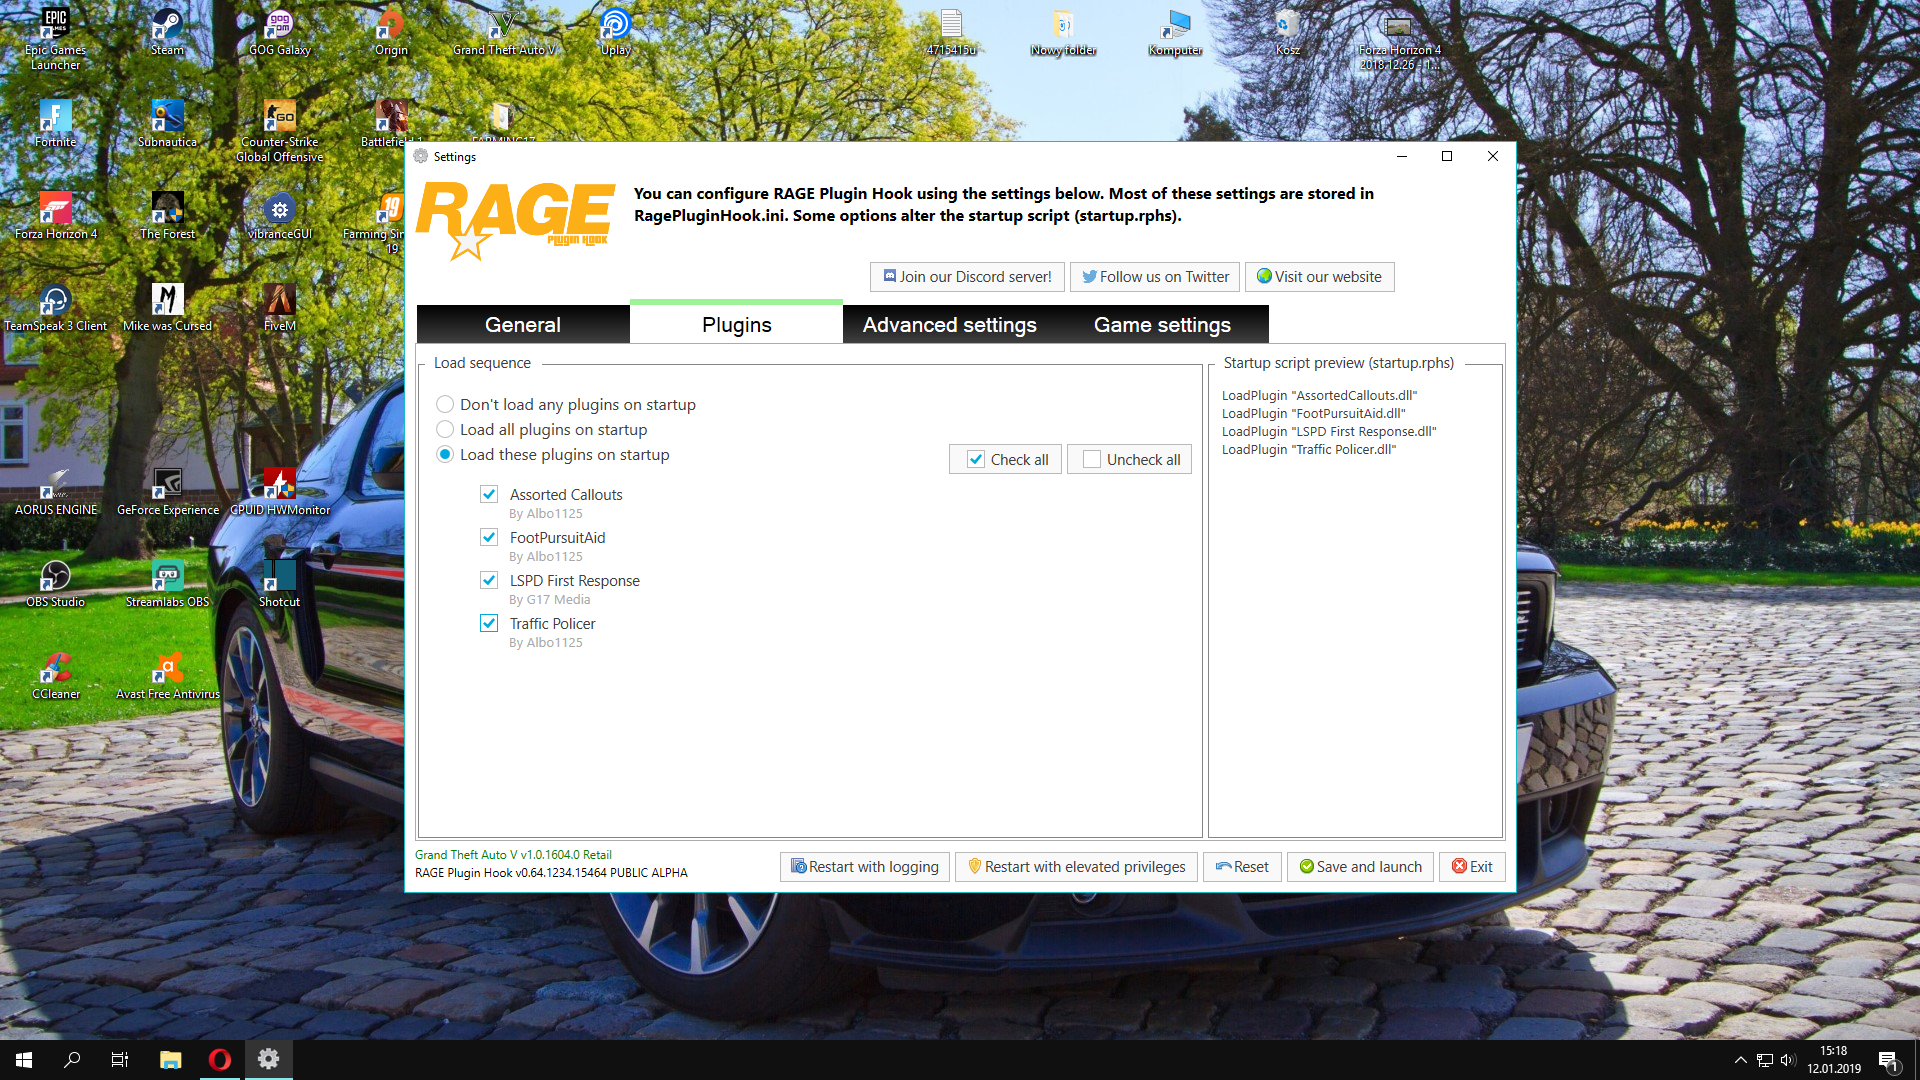1920x1080 pixels.
Task: Disable the Traffic Policer plugin checkbox
Action: [x=489, y=623]
